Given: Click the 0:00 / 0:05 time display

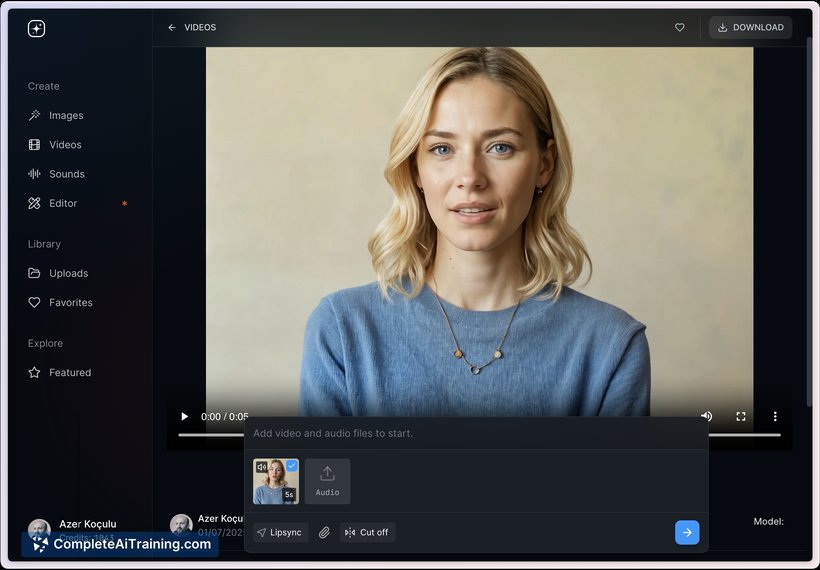Looking at the screenshot, I should pyautogui.click(x=224, y=417).
